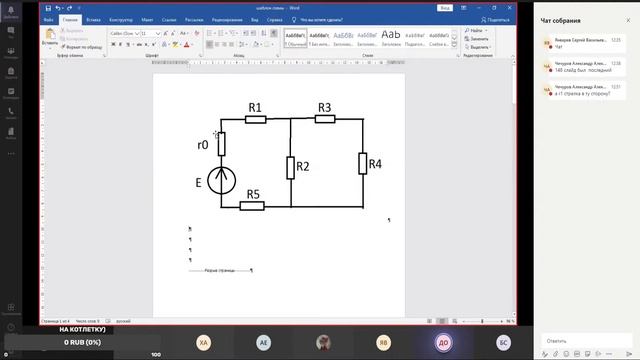Decrease the paragraph indent

[x=246, y=33]
